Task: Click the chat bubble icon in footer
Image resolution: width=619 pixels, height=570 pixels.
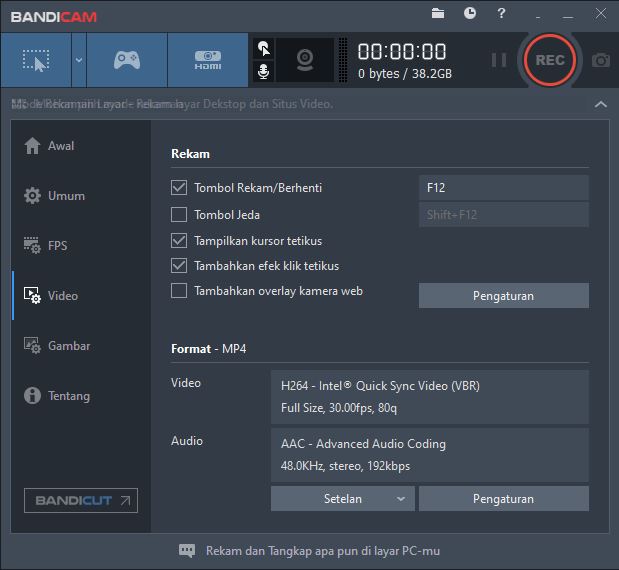Action: tap(187, 550)
